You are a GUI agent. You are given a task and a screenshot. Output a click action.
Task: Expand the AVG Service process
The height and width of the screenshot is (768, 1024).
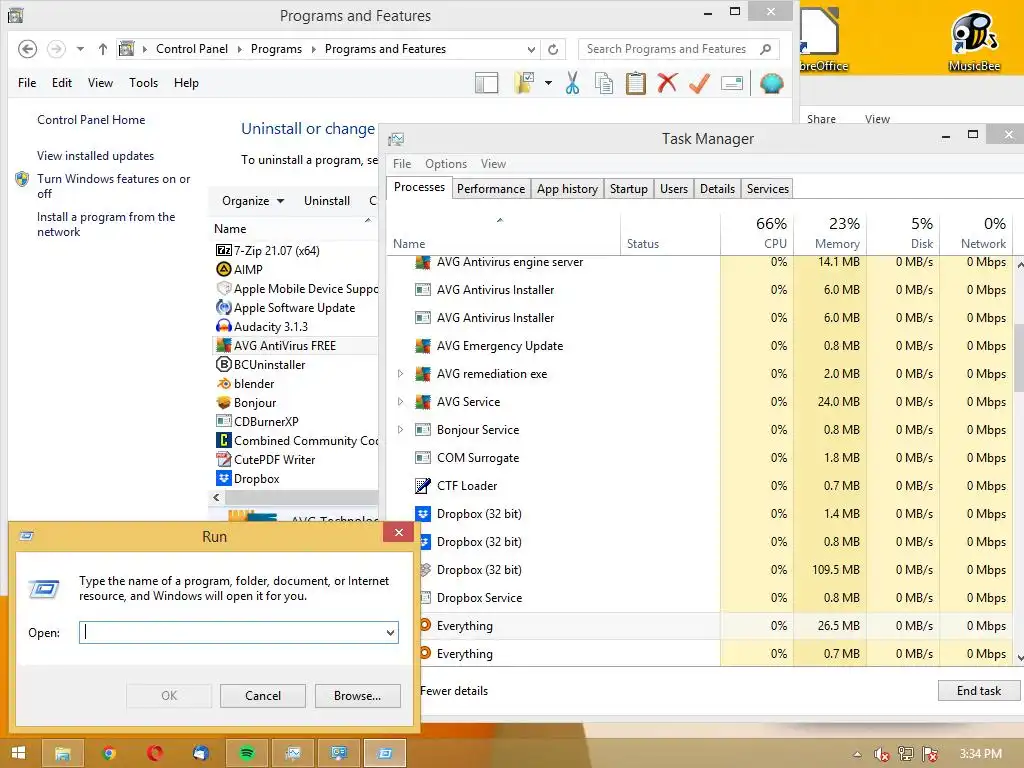coord(400,402)
